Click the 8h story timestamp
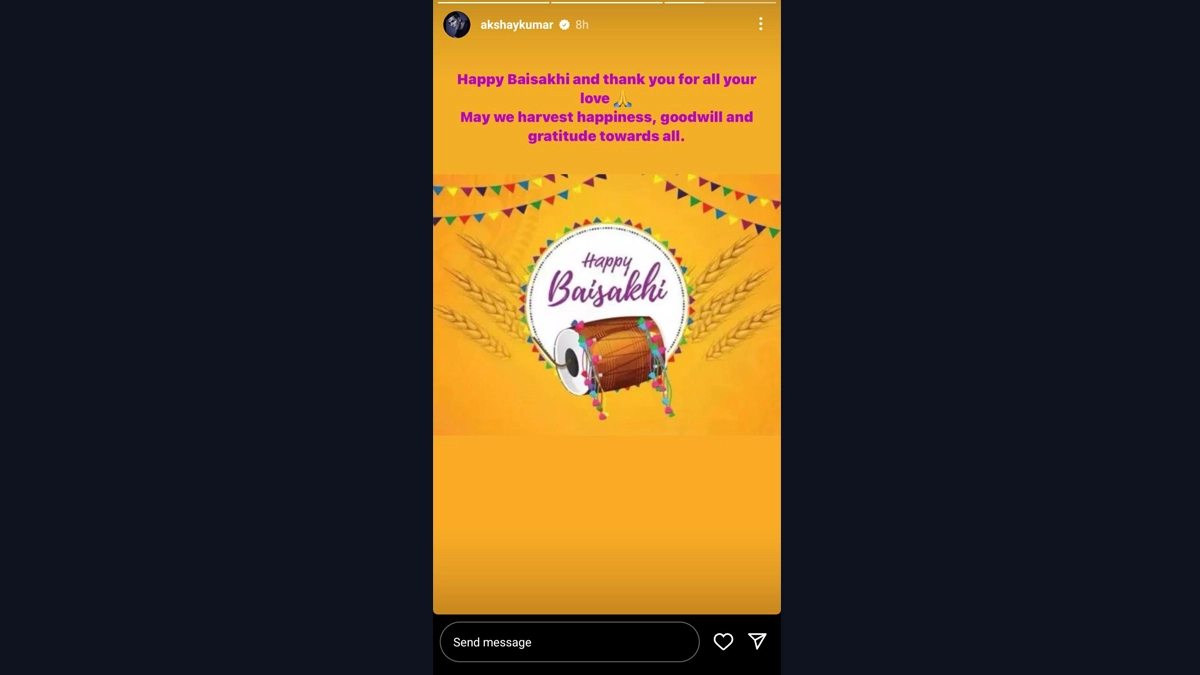 [582, 24]
